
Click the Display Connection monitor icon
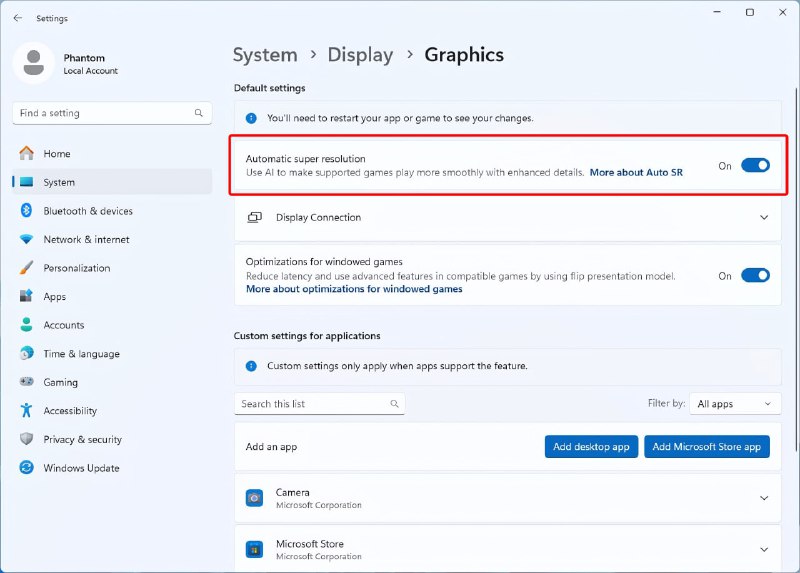(x=255, y=217)
